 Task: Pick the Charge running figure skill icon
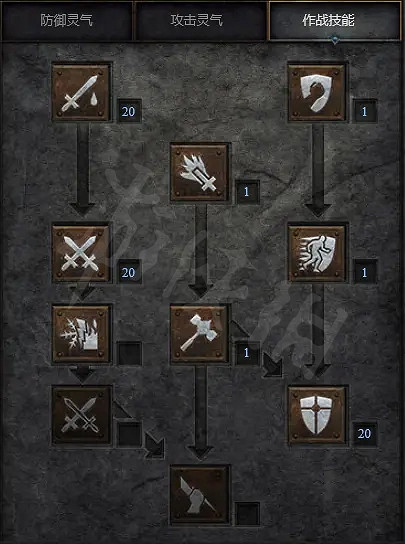(318, 253)
